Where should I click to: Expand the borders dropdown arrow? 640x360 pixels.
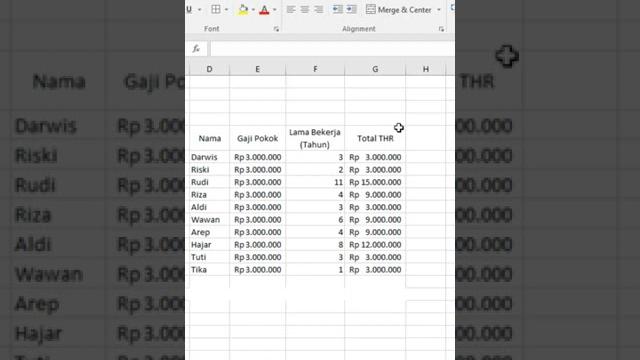click(x=227, y=9)
